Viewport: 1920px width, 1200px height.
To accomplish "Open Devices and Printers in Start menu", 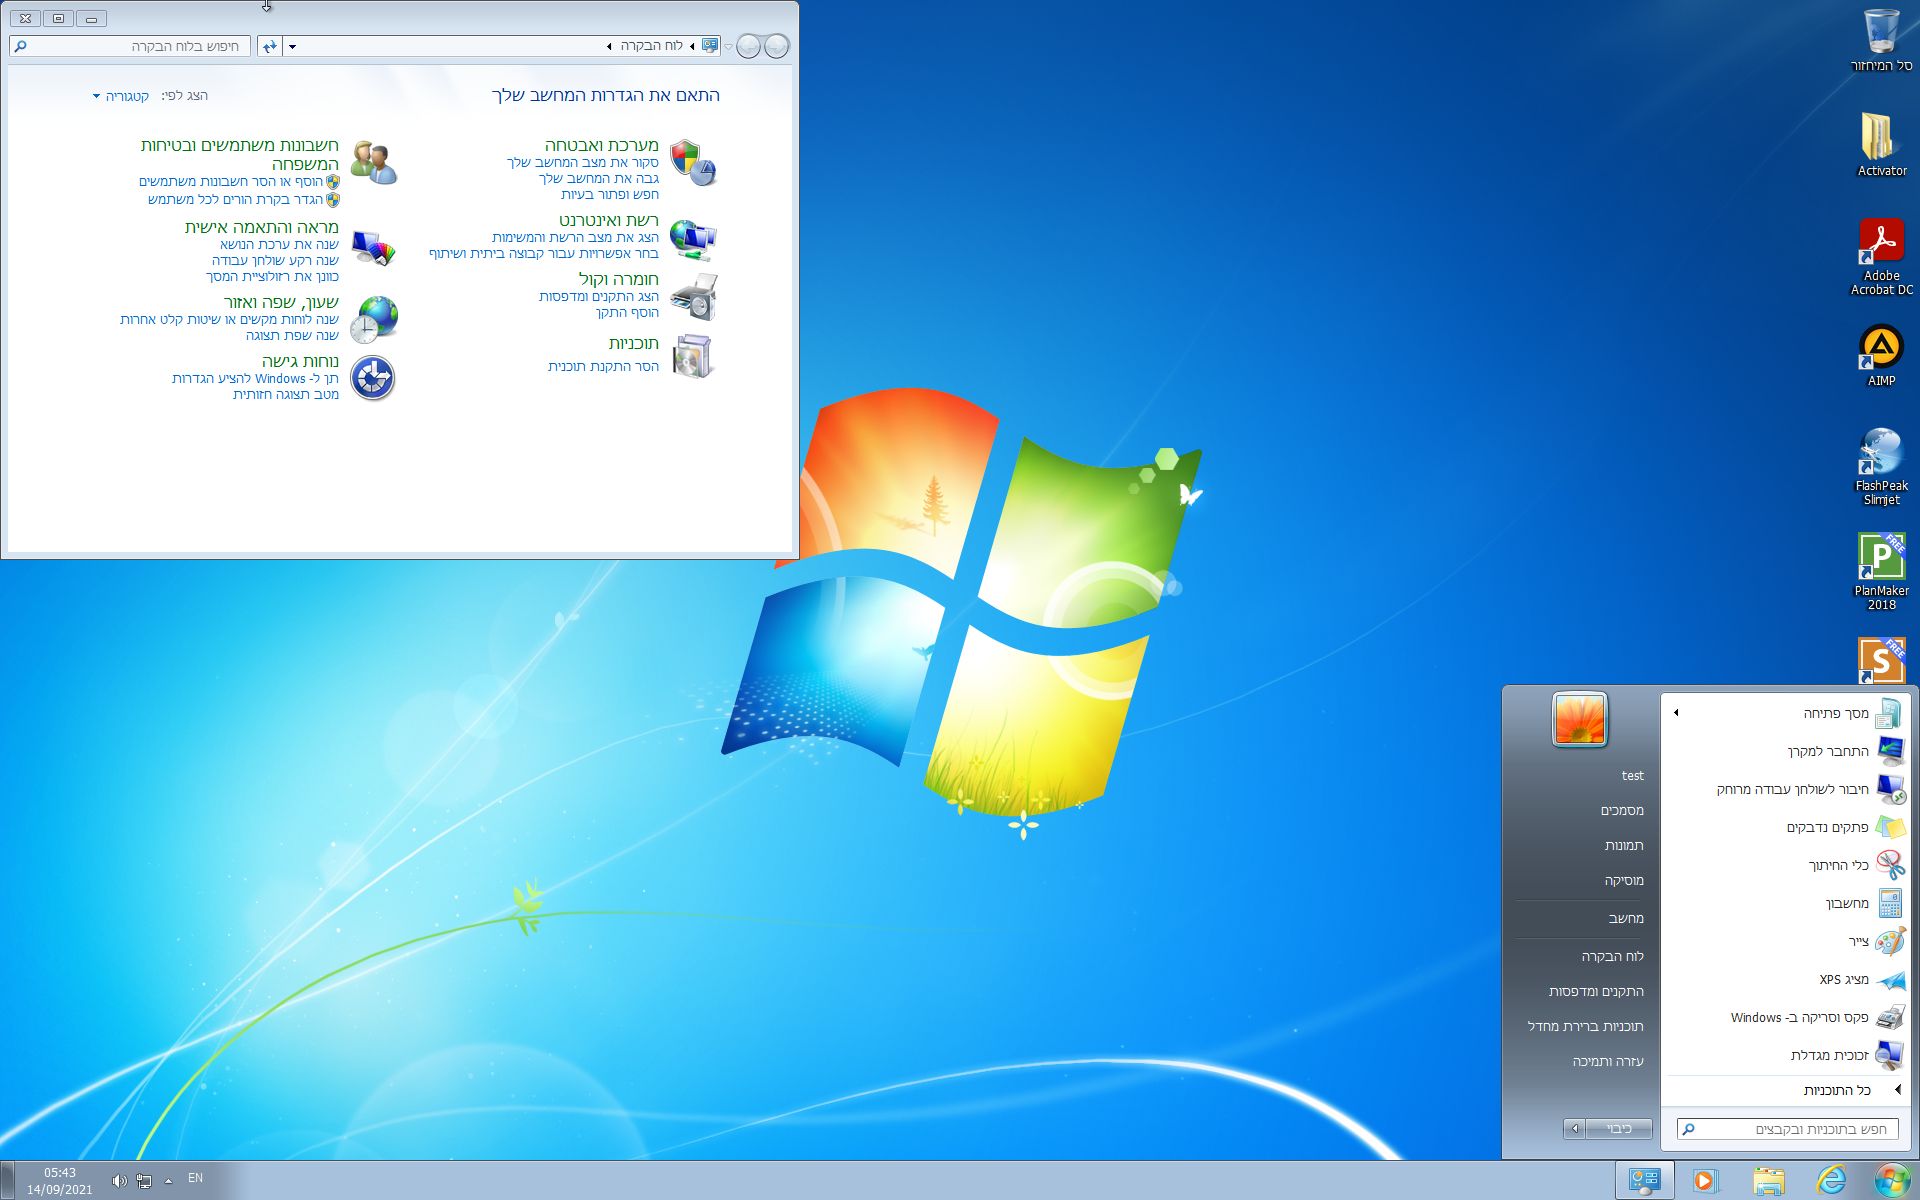I will [x=1596, y=991].
